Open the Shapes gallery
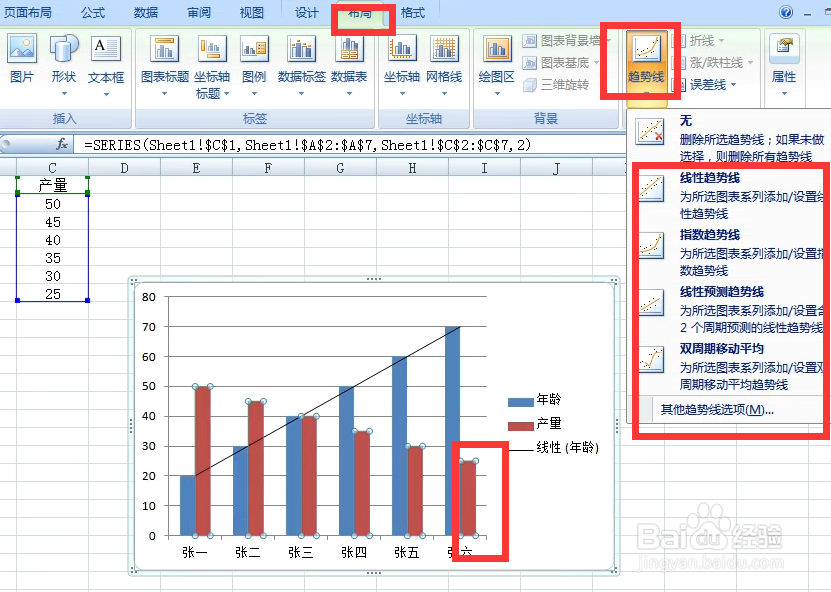This screenshot has width=831, height=592. [64, 65]
